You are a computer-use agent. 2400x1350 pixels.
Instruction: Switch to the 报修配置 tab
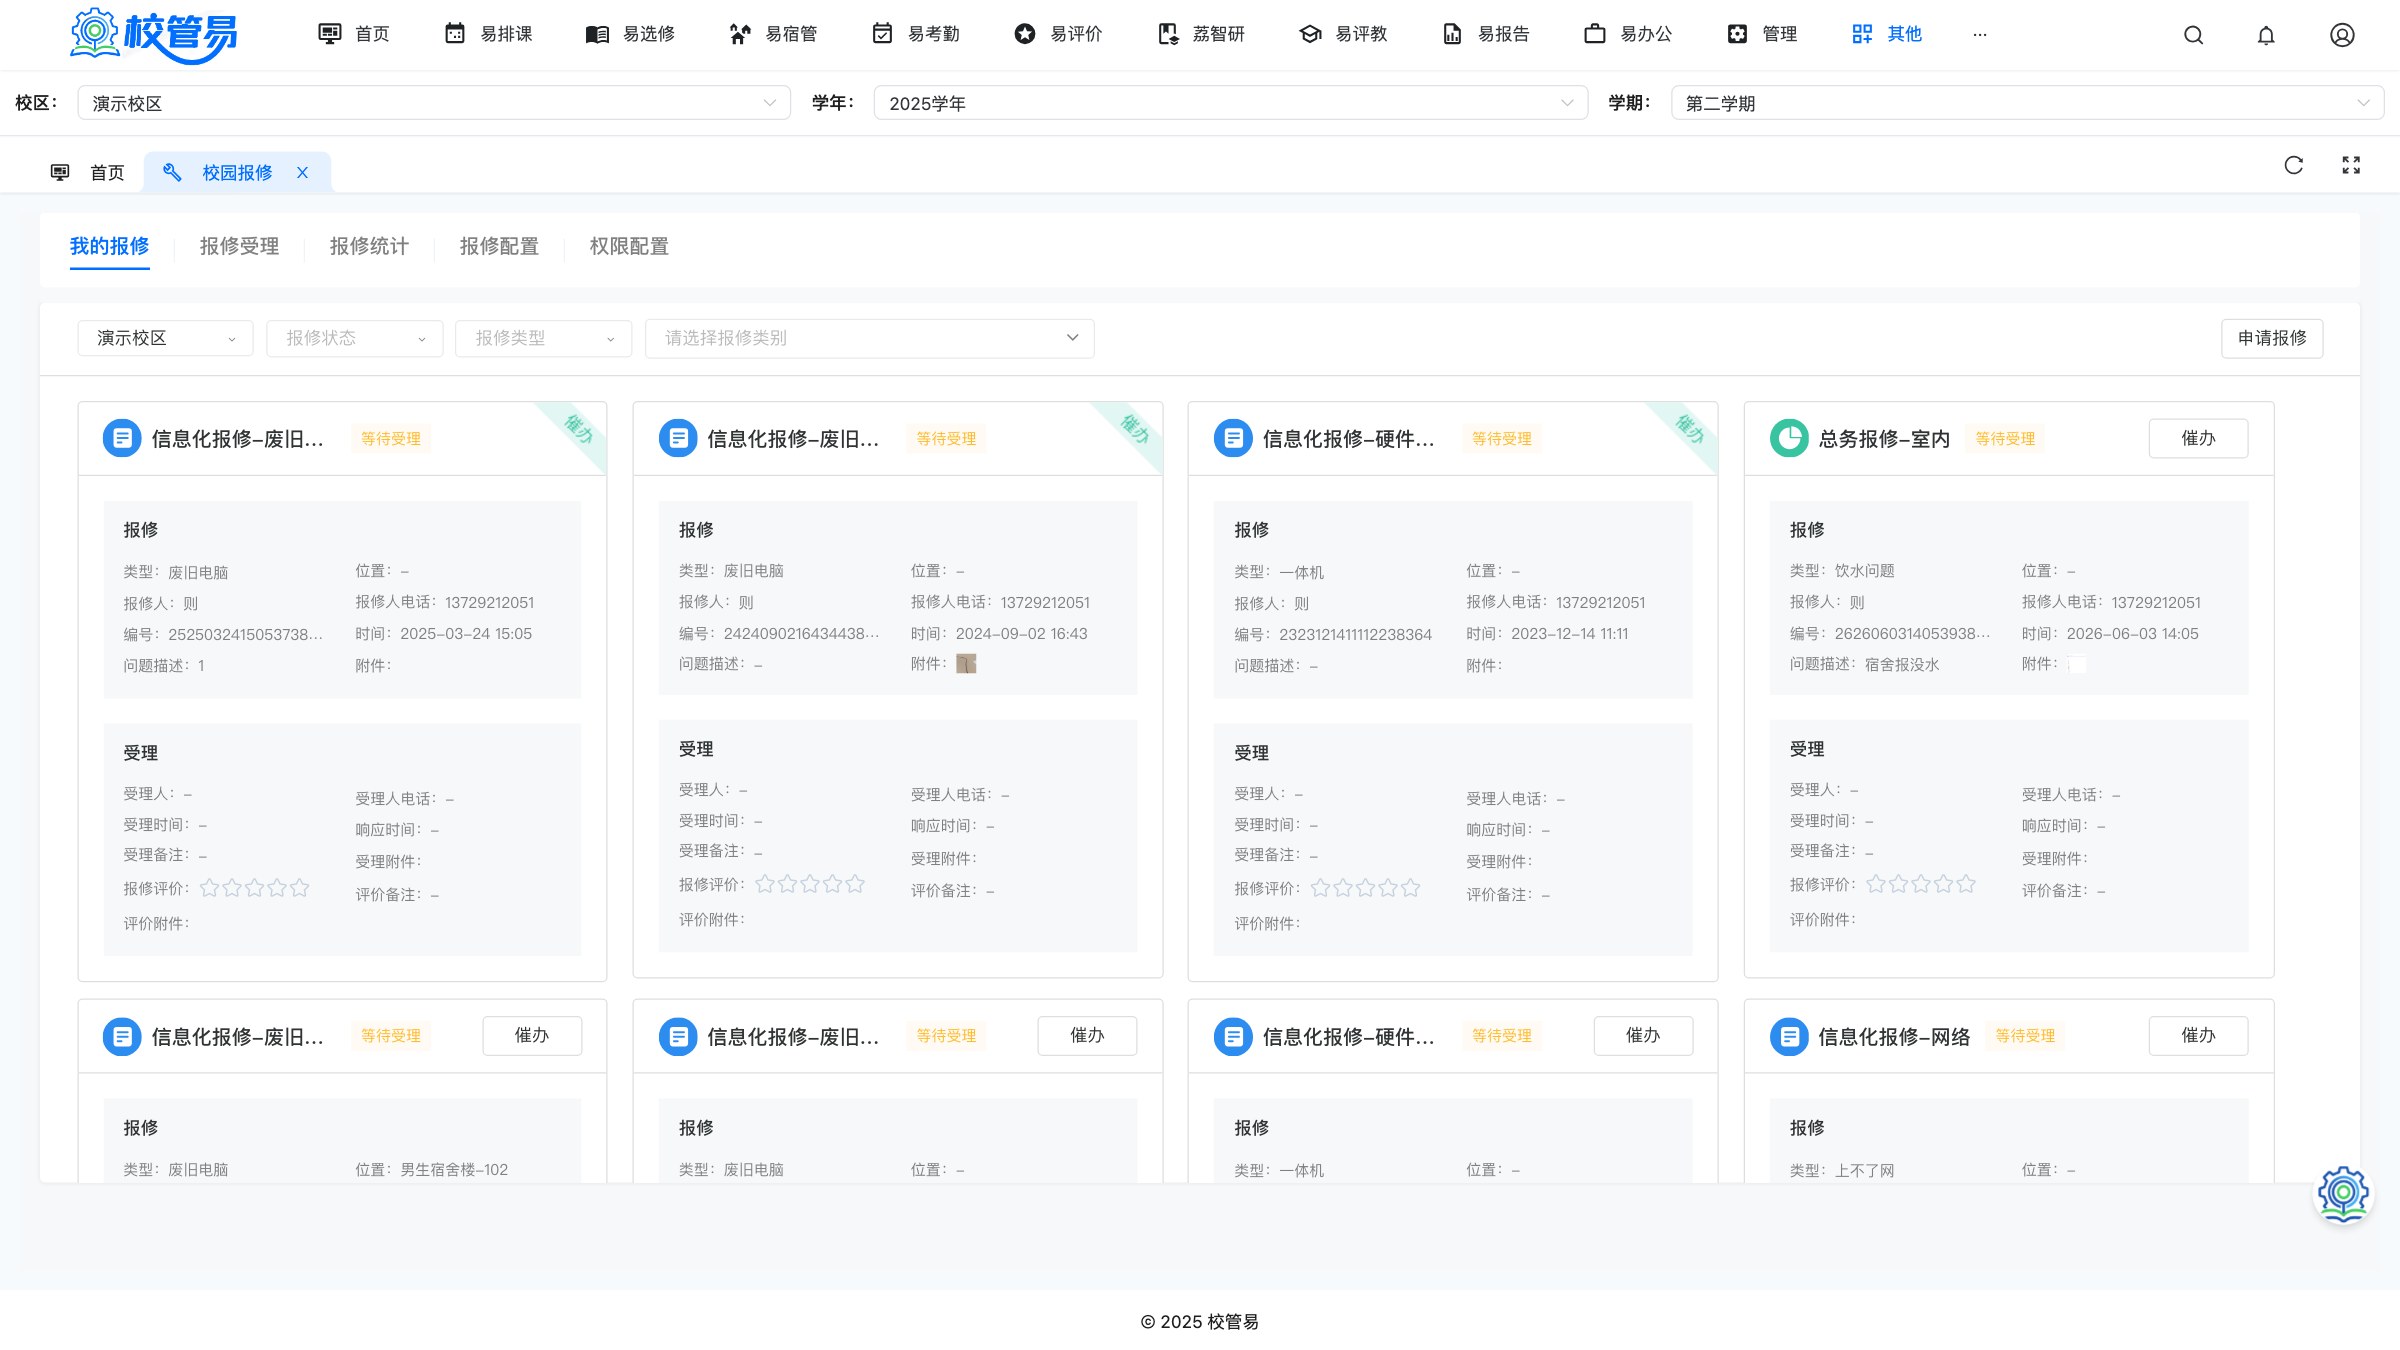pos(500,246)
